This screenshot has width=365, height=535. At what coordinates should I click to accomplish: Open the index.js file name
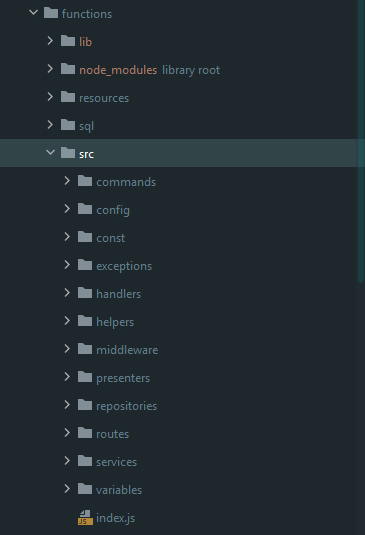coord(115,518)
